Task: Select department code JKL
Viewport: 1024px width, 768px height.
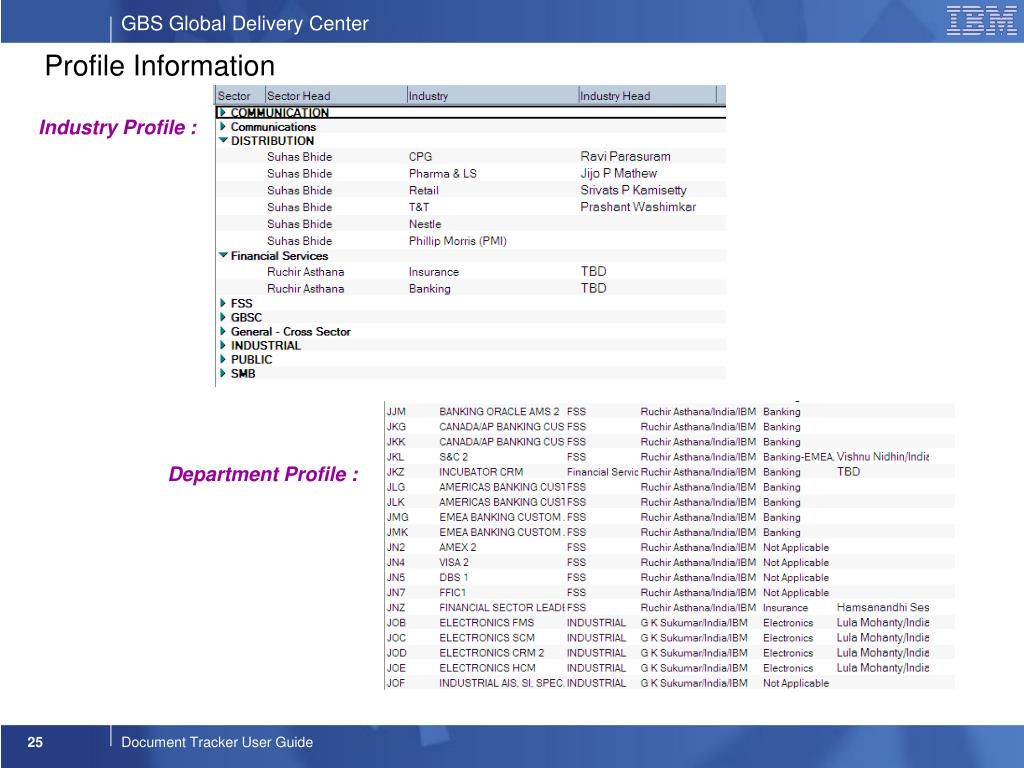Action: click(x=395, y=456)
